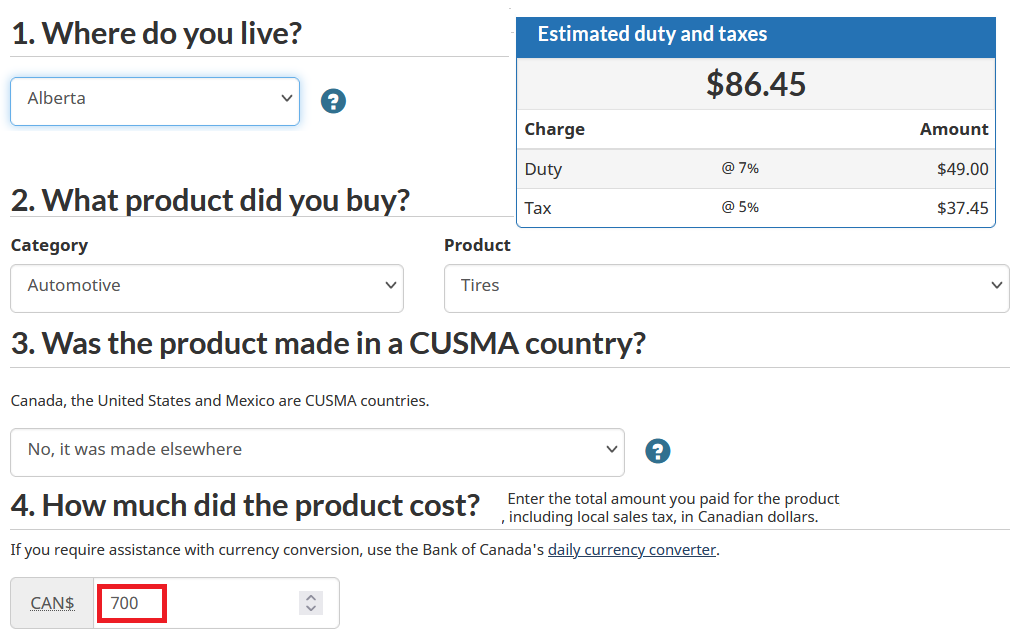Click the Estimated duty and taxes header
This screenshot has height=631, width=1011.
tap(652, 34)
